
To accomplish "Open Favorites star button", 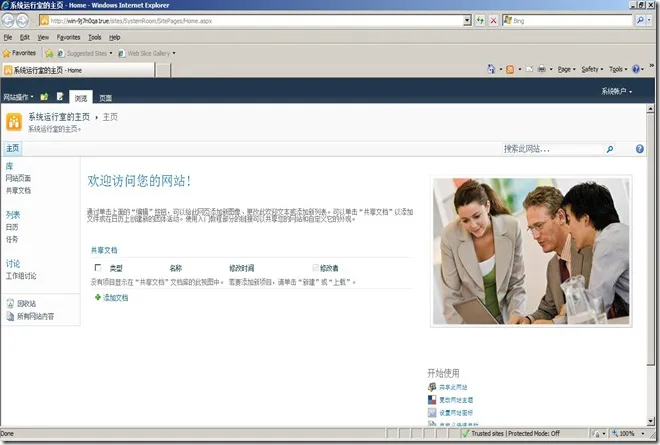I will click(19, 53).
